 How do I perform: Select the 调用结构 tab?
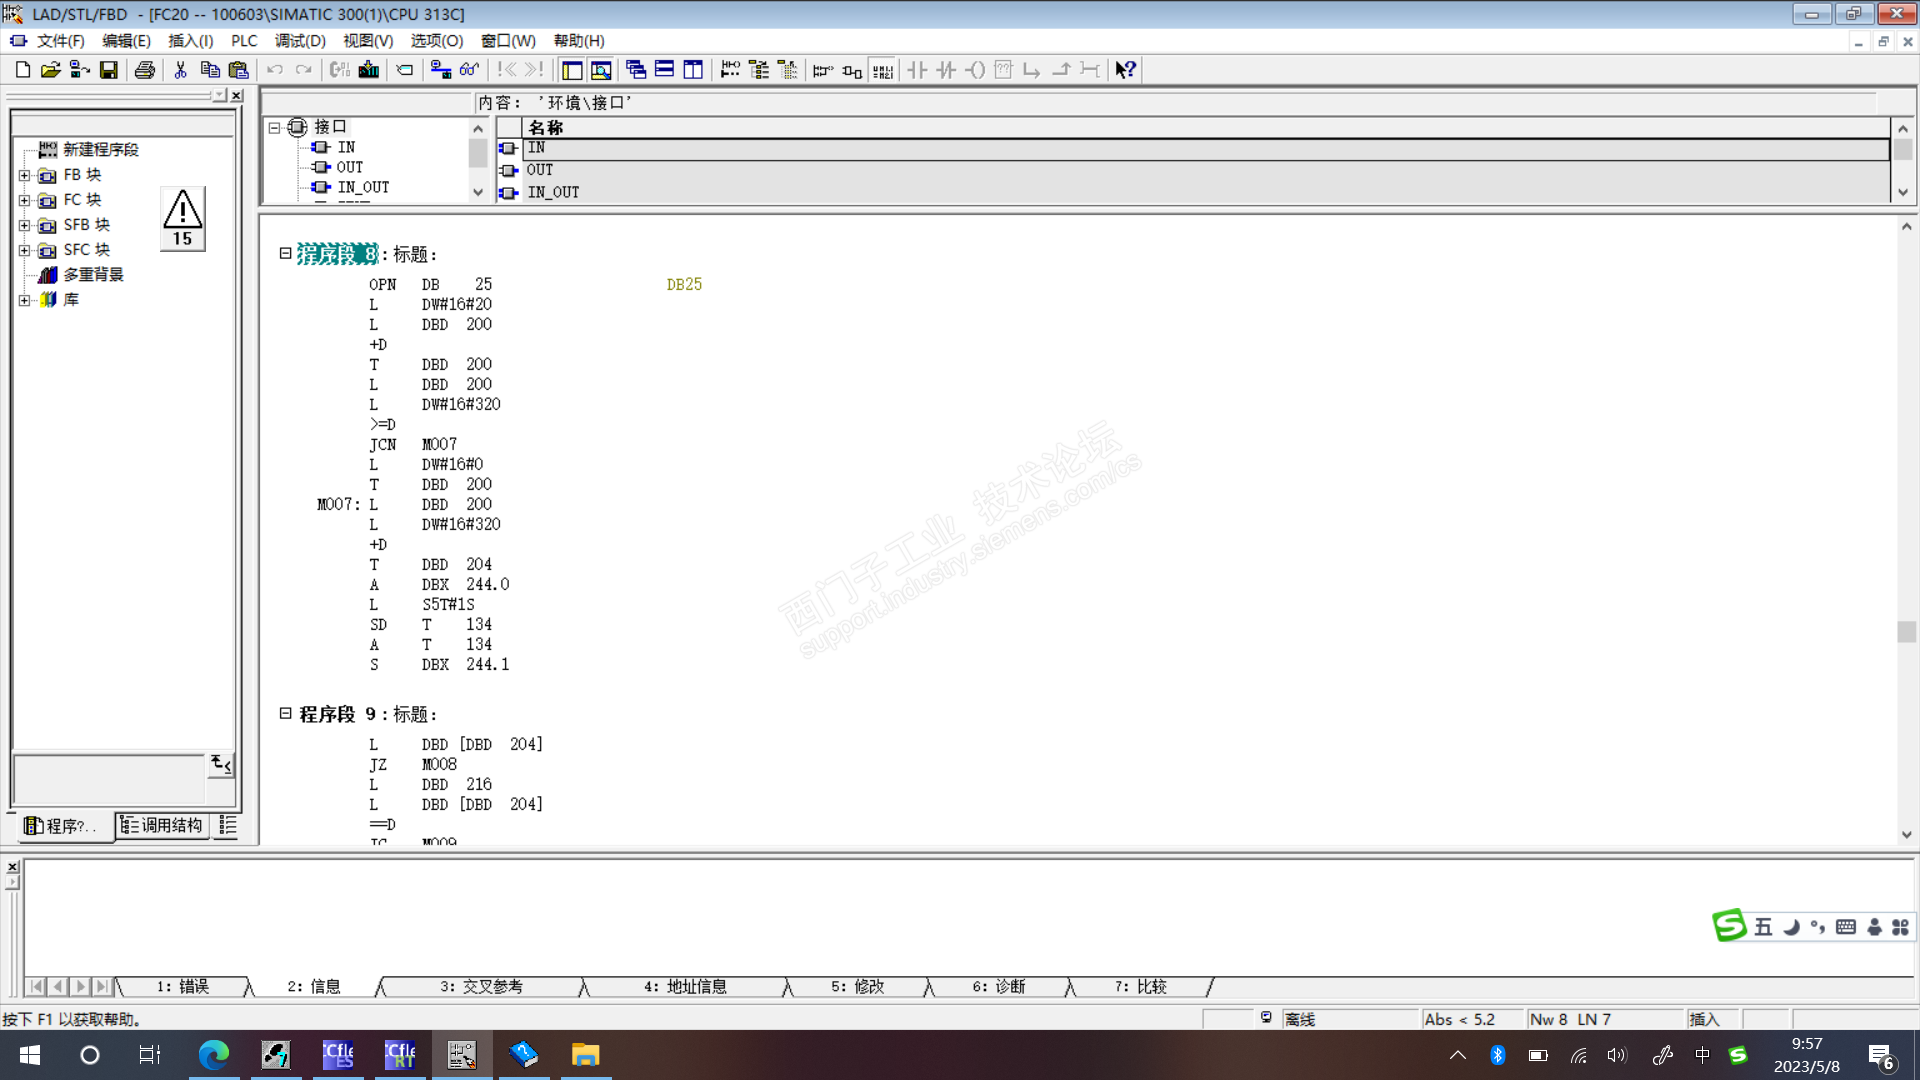point(162,826)
